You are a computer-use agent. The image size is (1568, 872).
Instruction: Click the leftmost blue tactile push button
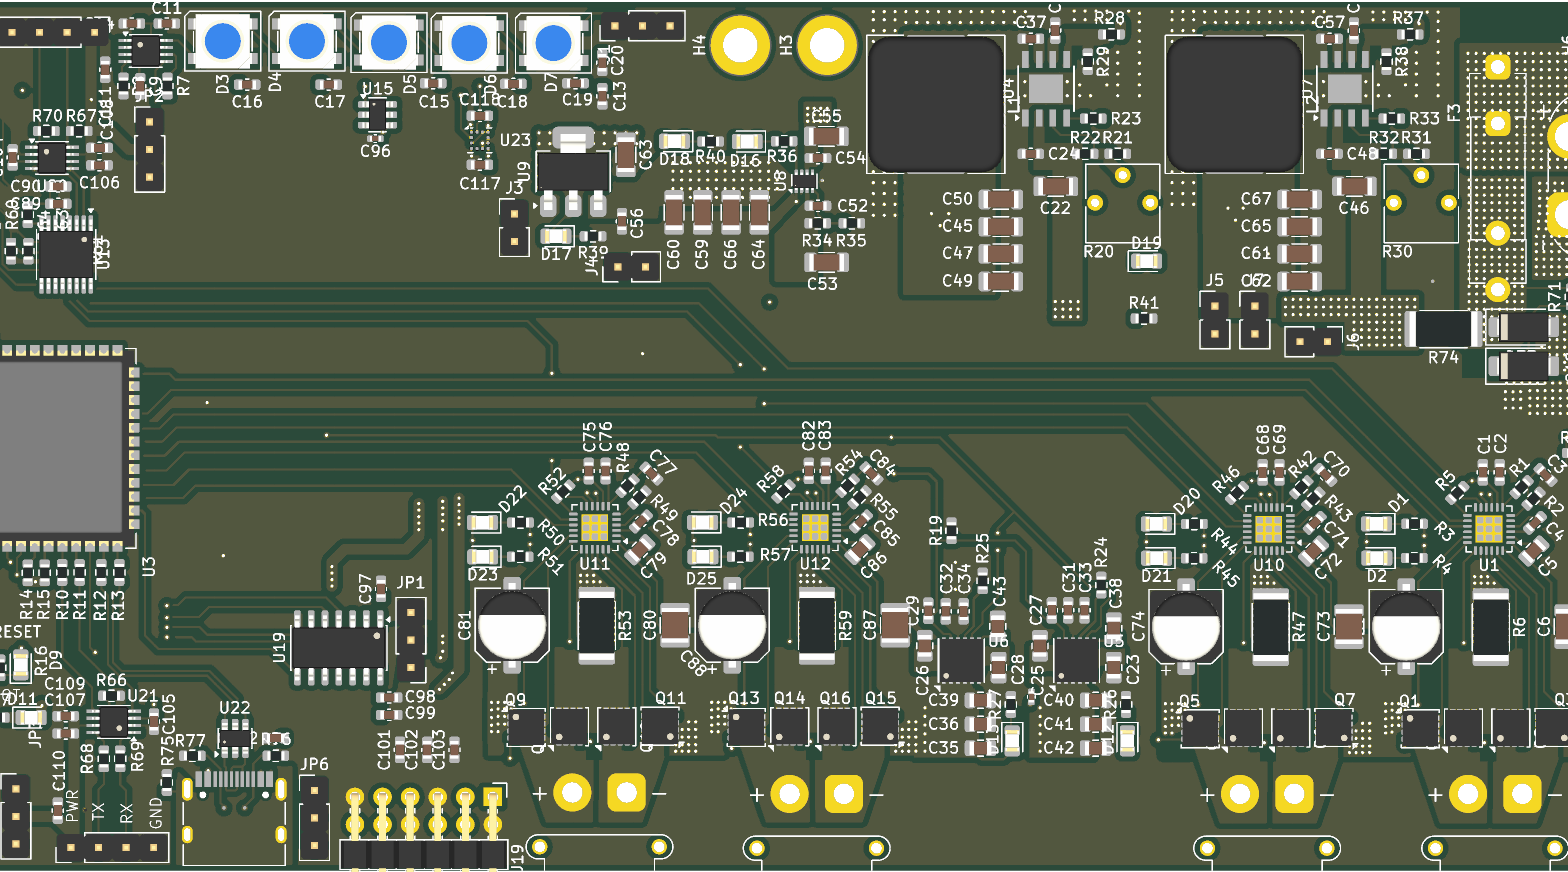pos(222,42)
